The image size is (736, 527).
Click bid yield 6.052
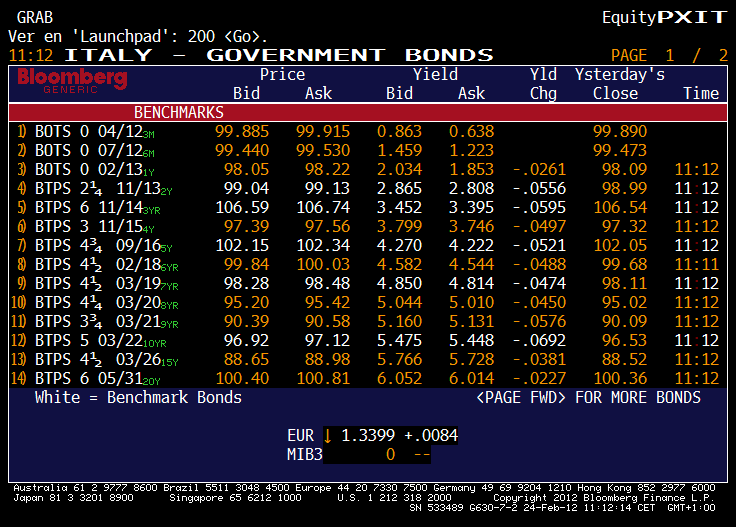point(399,378)
